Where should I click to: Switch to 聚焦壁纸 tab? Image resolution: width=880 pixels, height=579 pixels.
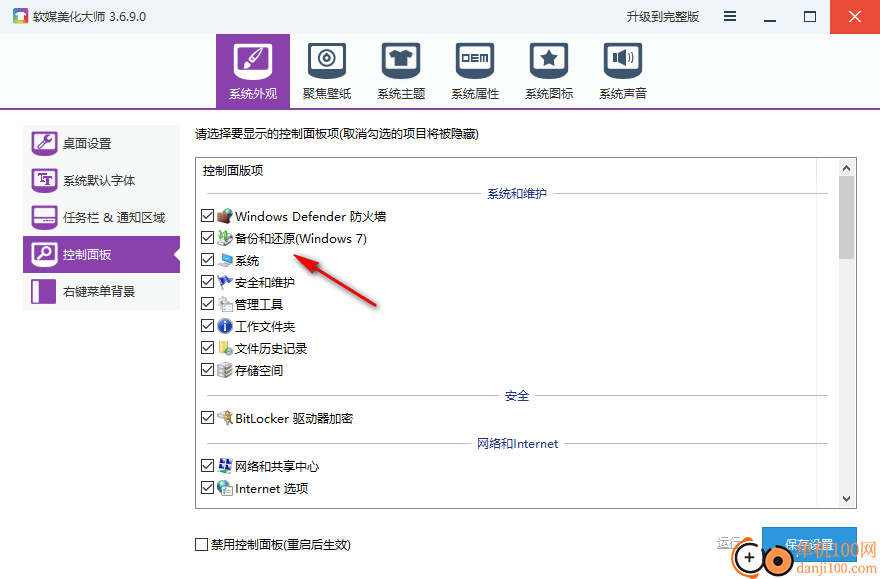click(x=327, y=71)
